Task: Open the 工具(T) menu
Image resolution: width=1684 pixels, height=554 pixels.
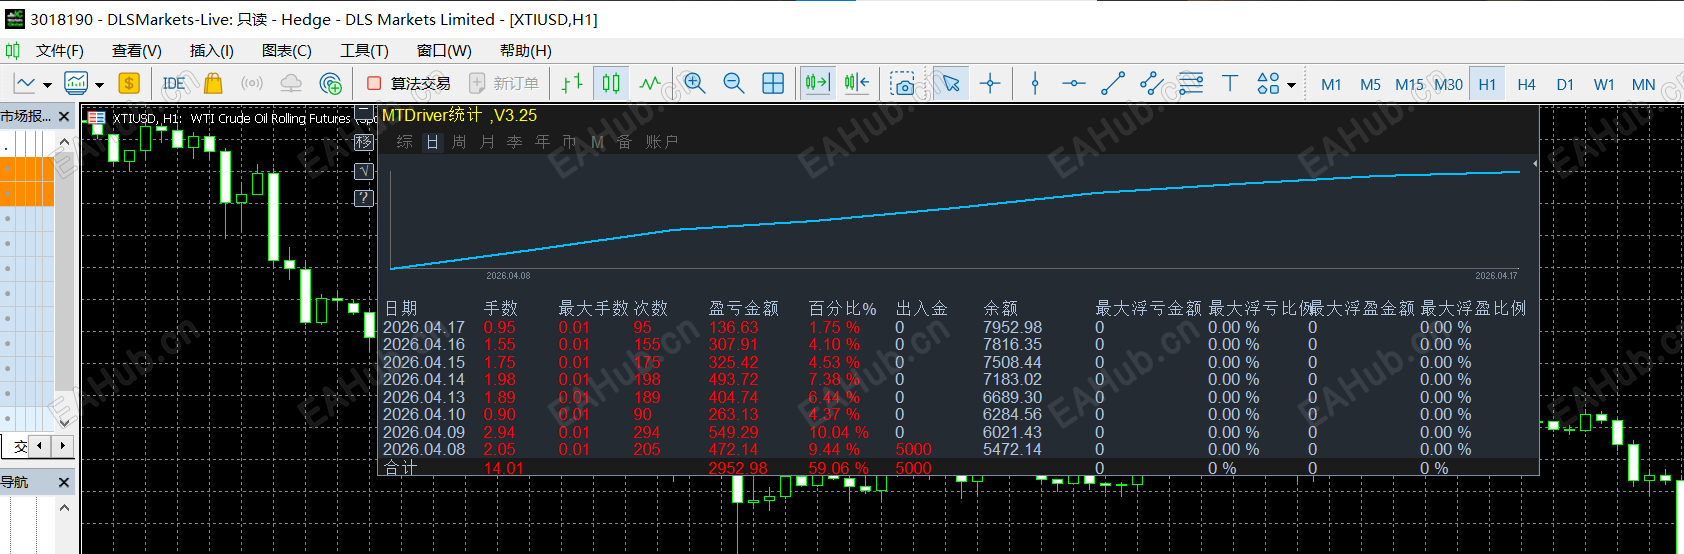Action: 364,51
